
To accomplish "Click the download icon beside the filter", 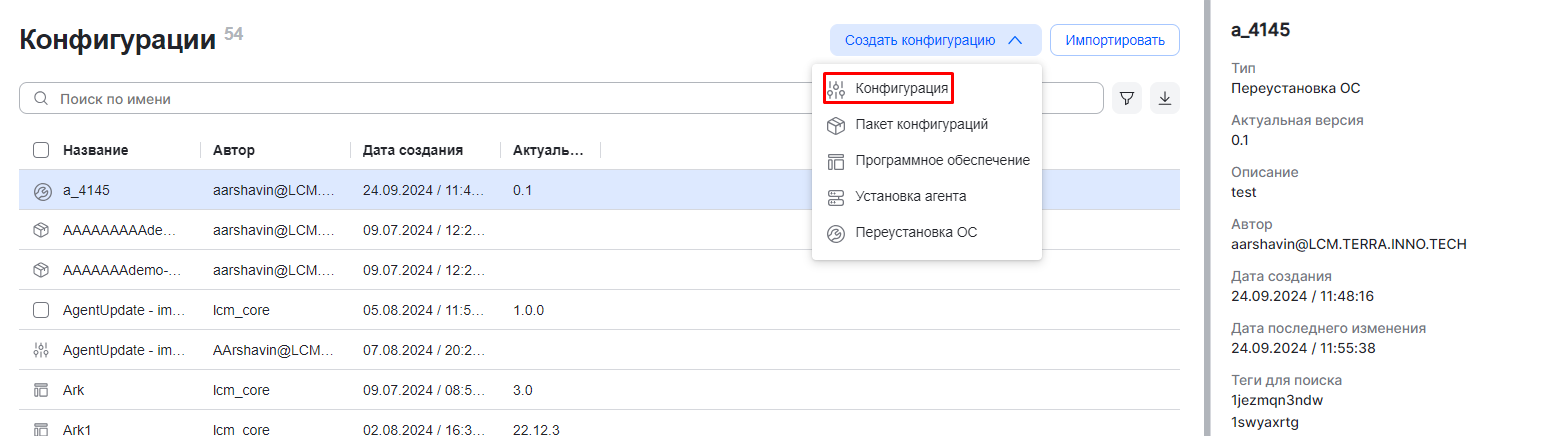I will (x=1165, y=99).
